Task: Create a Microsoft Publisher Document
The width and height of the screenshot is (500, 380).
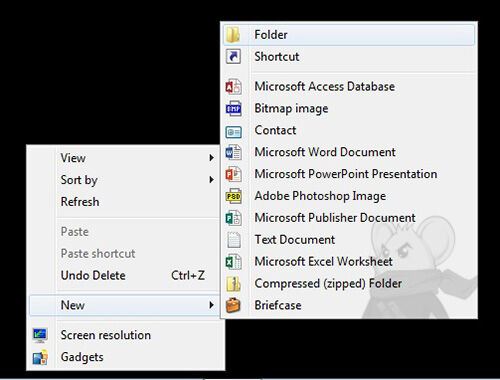Action: point(349,218)
